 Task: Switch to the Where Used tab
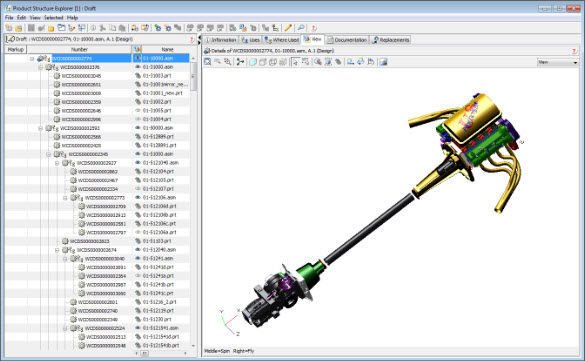282,40
